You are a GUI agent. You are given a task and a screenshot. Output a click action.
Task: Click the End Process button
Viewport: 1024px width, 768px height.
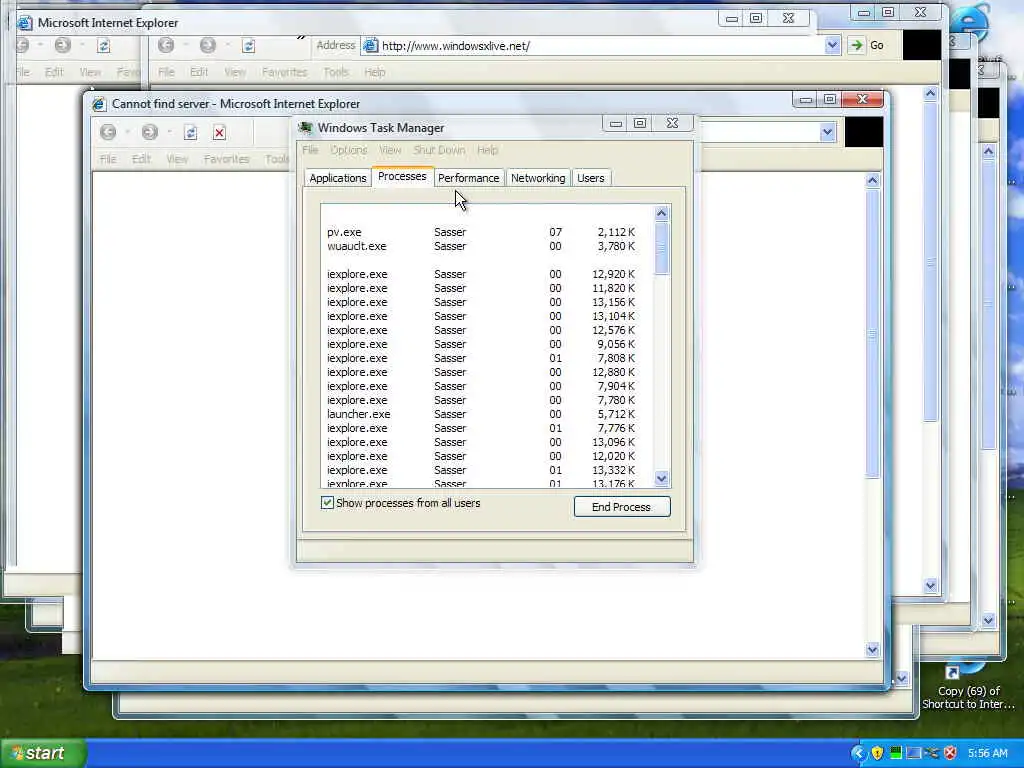pos(622,507)
